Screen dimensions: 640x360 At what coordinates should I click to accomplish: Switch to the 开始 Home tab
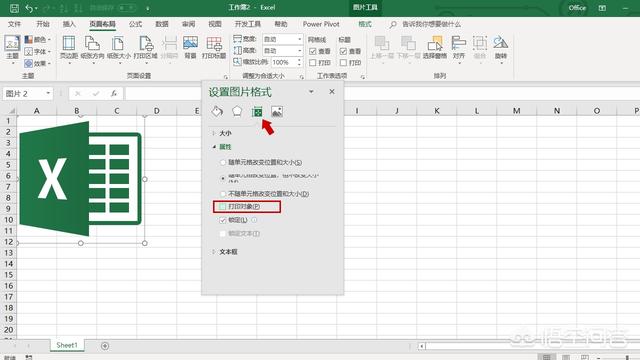point(42,24)
